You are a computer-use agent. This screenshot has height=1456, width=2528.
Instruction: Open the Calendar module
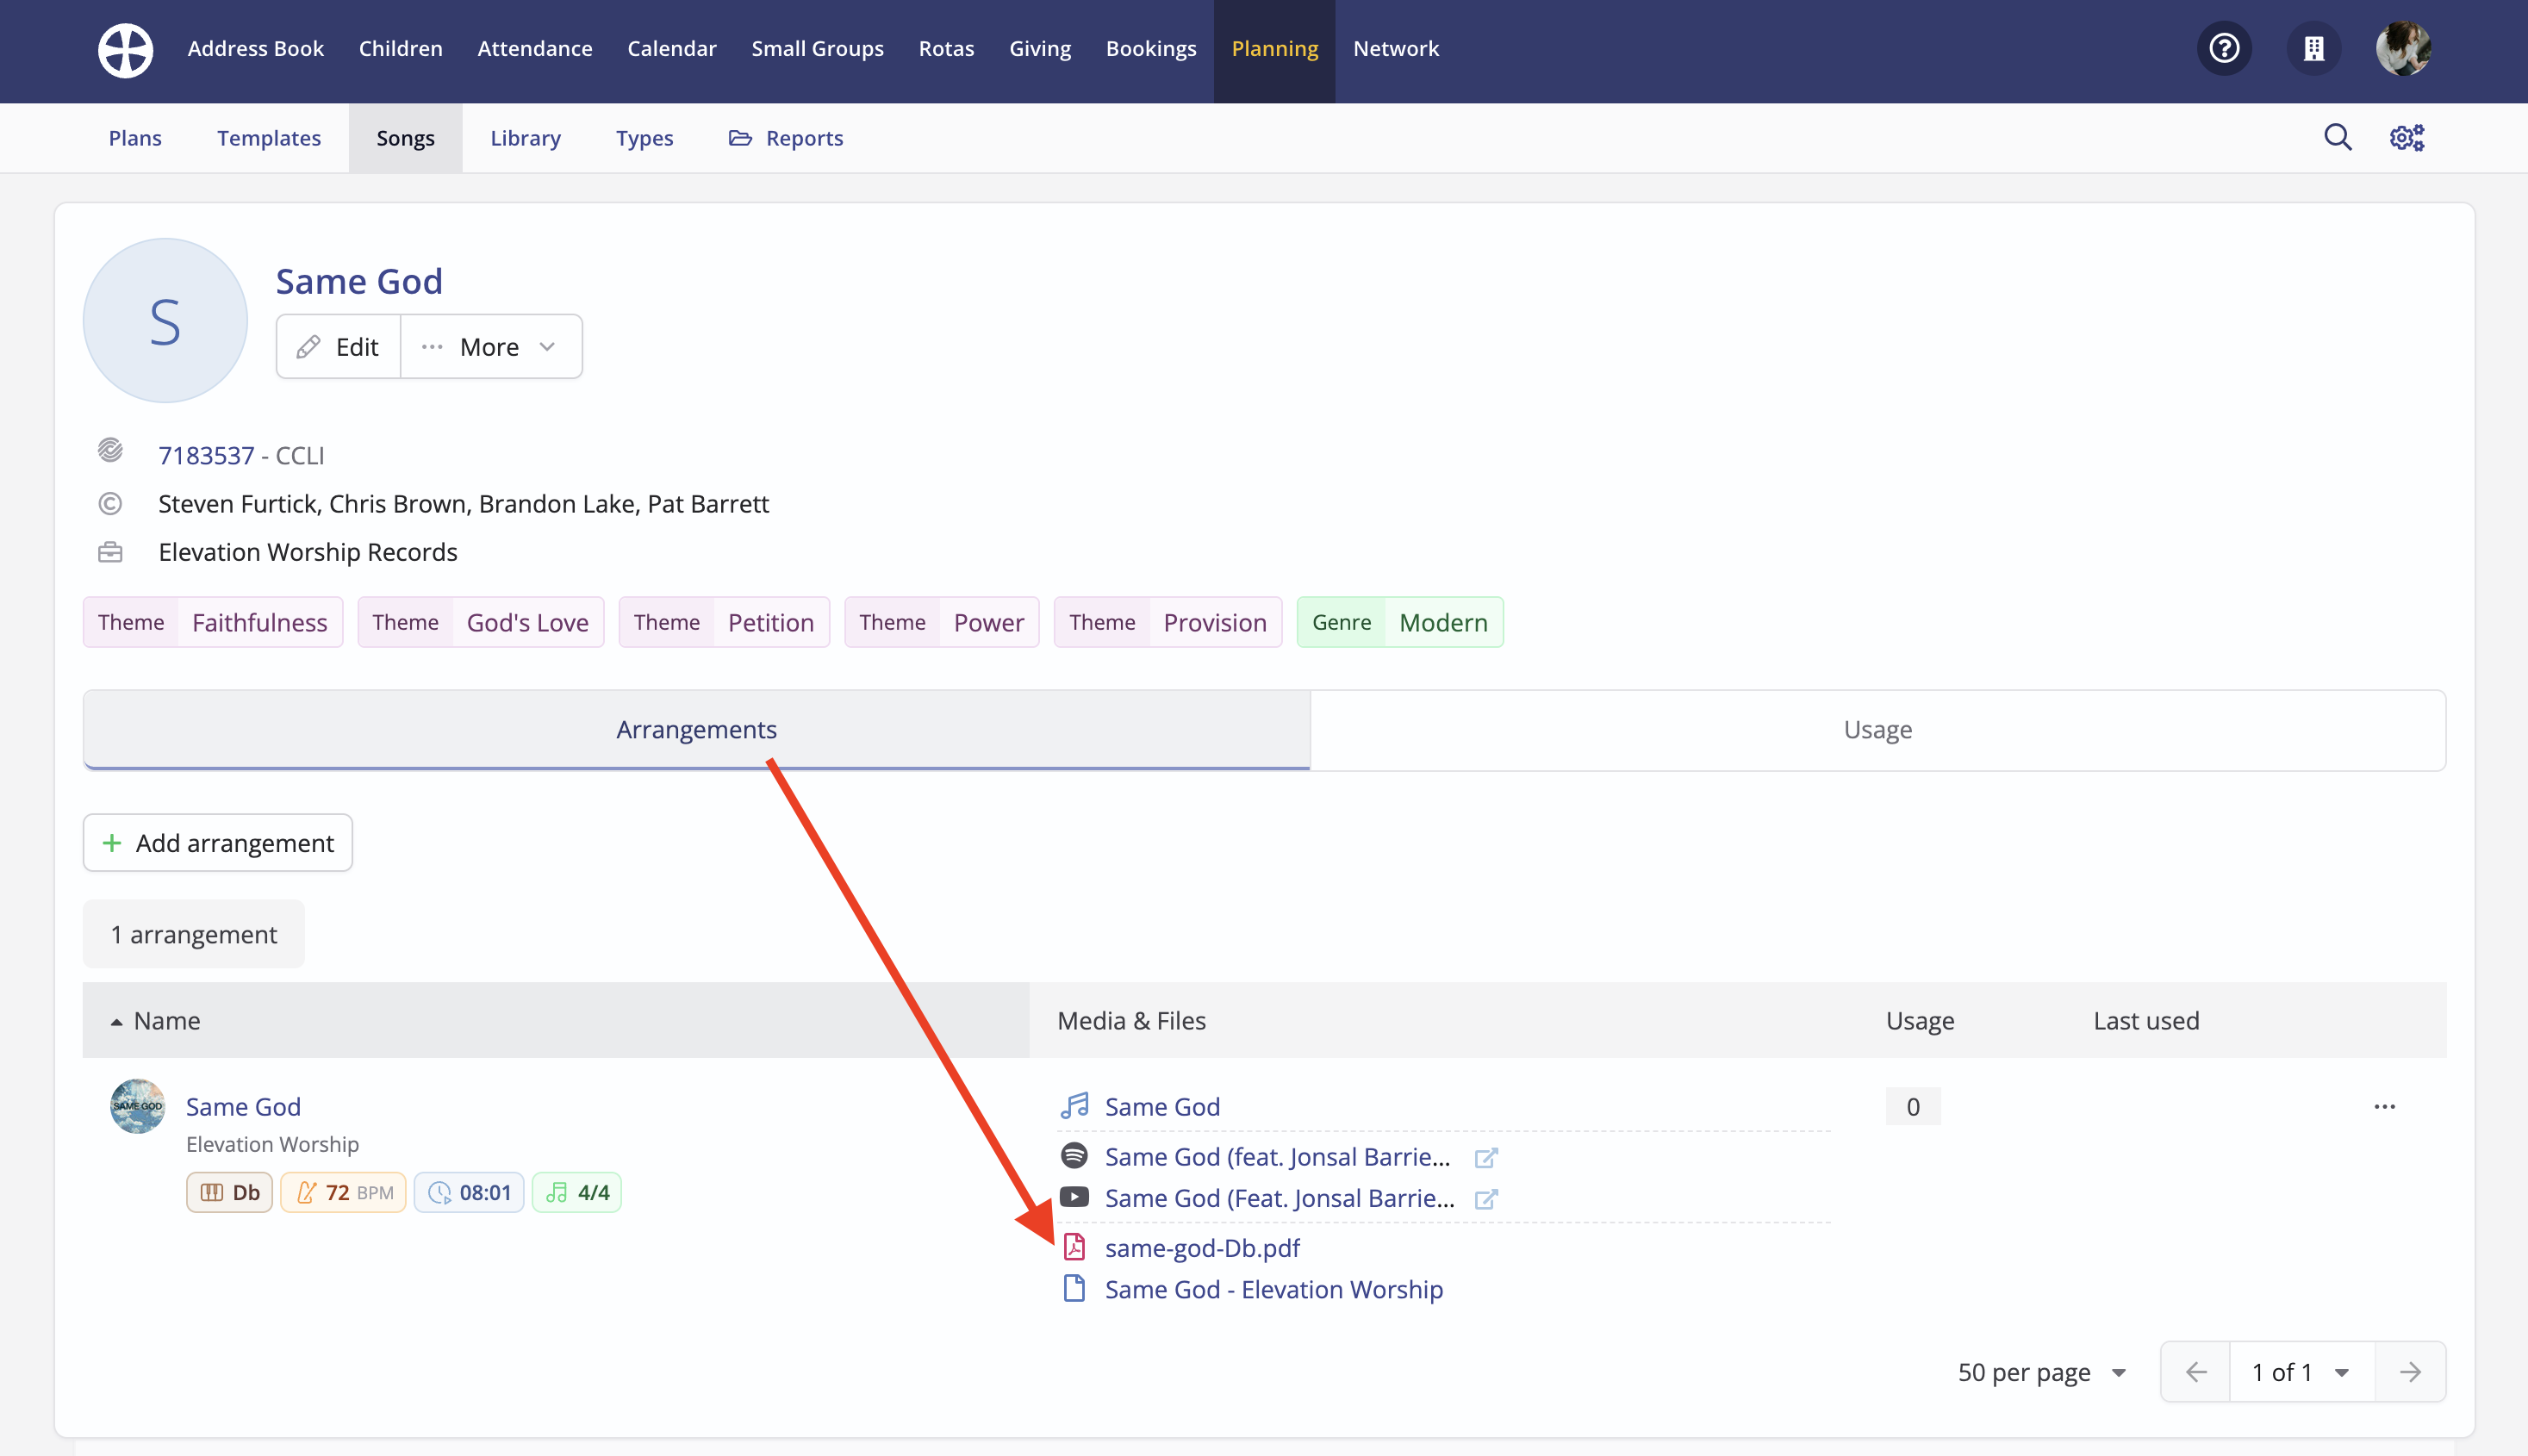(672, 48)
